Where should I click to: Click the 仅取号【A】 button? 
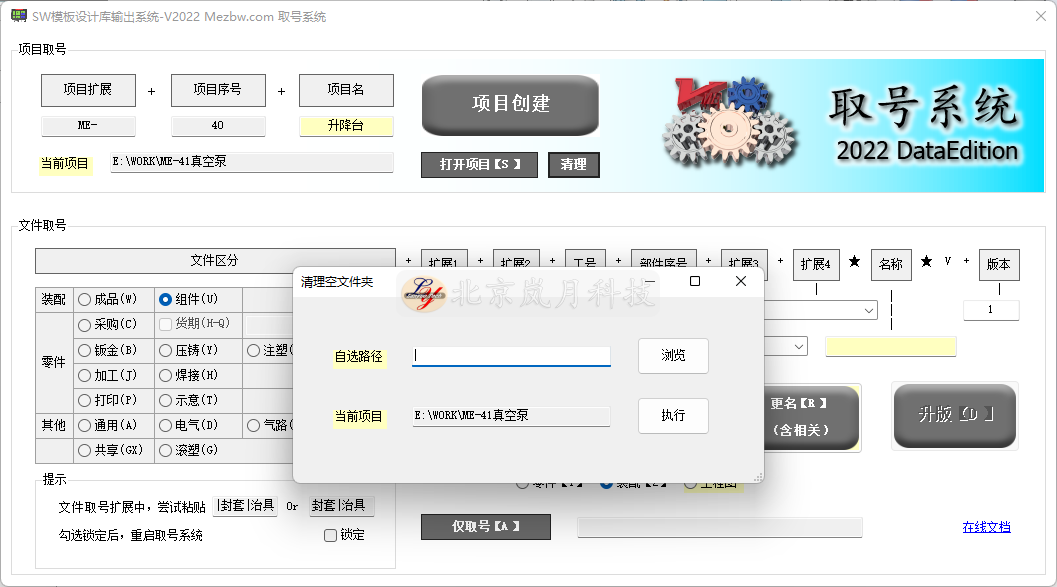486,527
